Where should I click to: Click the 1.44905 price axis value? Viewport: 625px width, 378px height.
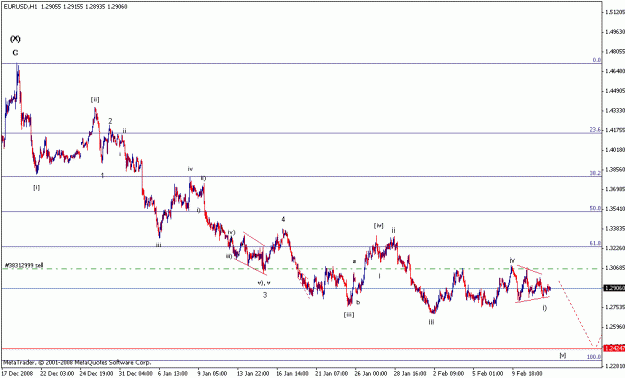click(615, 91)
